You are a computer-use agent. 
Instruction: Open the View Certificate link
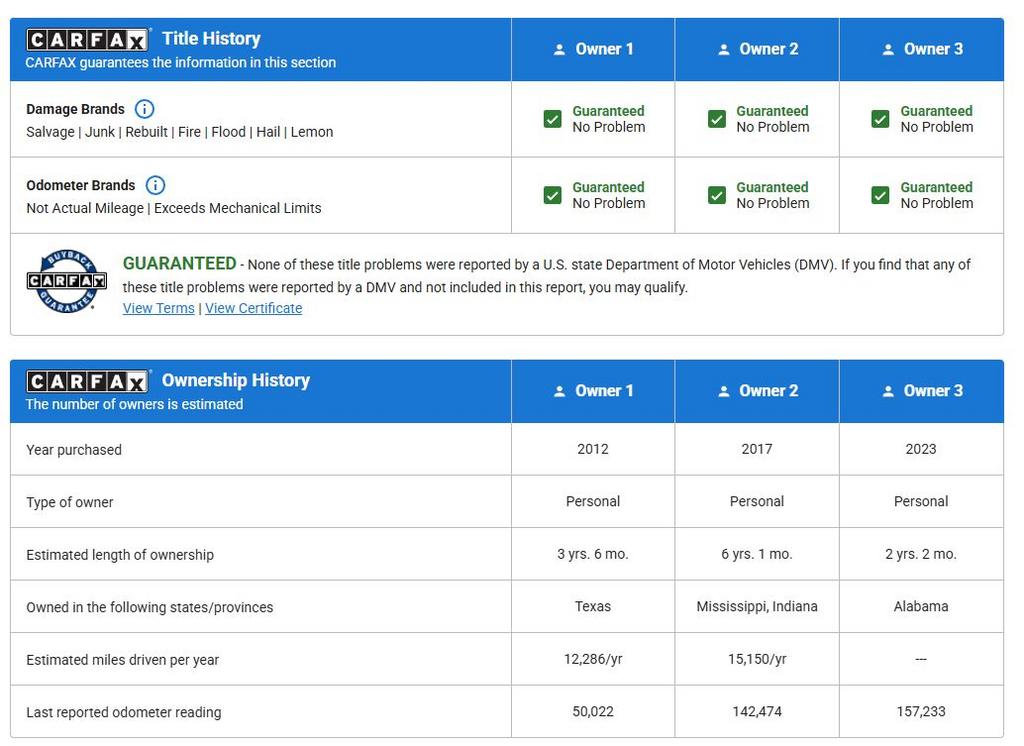pos(253,308)
